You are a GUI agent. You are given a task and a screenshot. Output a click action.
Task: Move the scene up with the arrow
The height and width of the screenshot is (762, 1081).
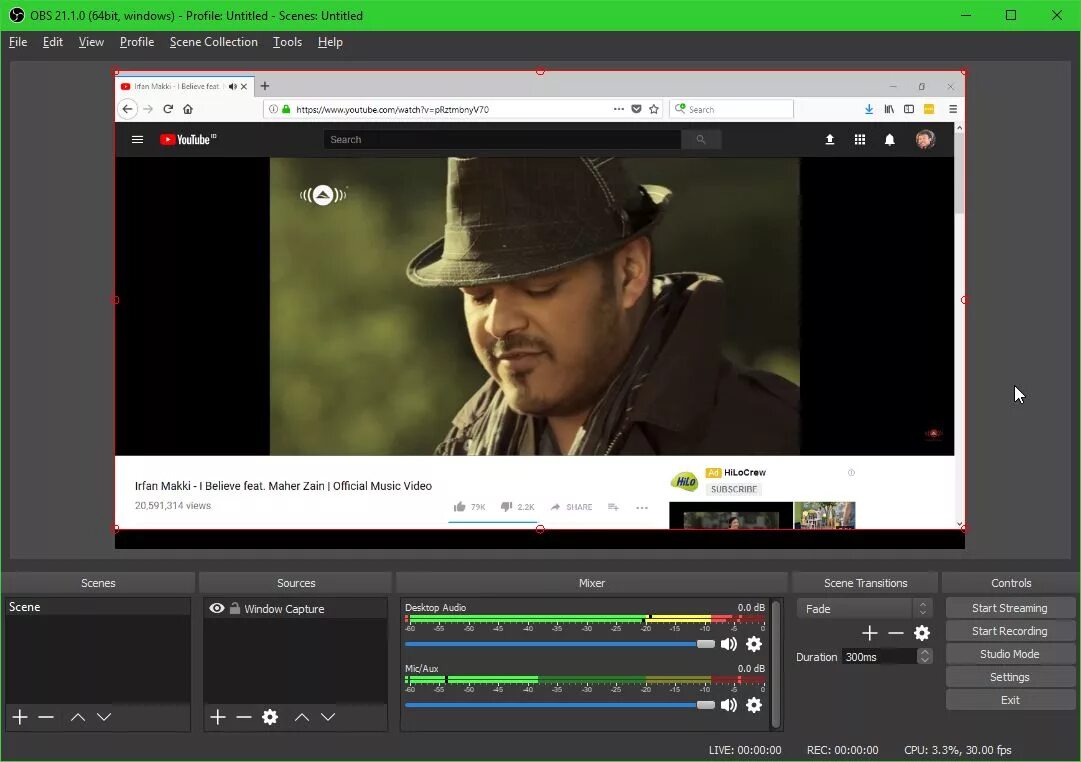tap(78, 717)
